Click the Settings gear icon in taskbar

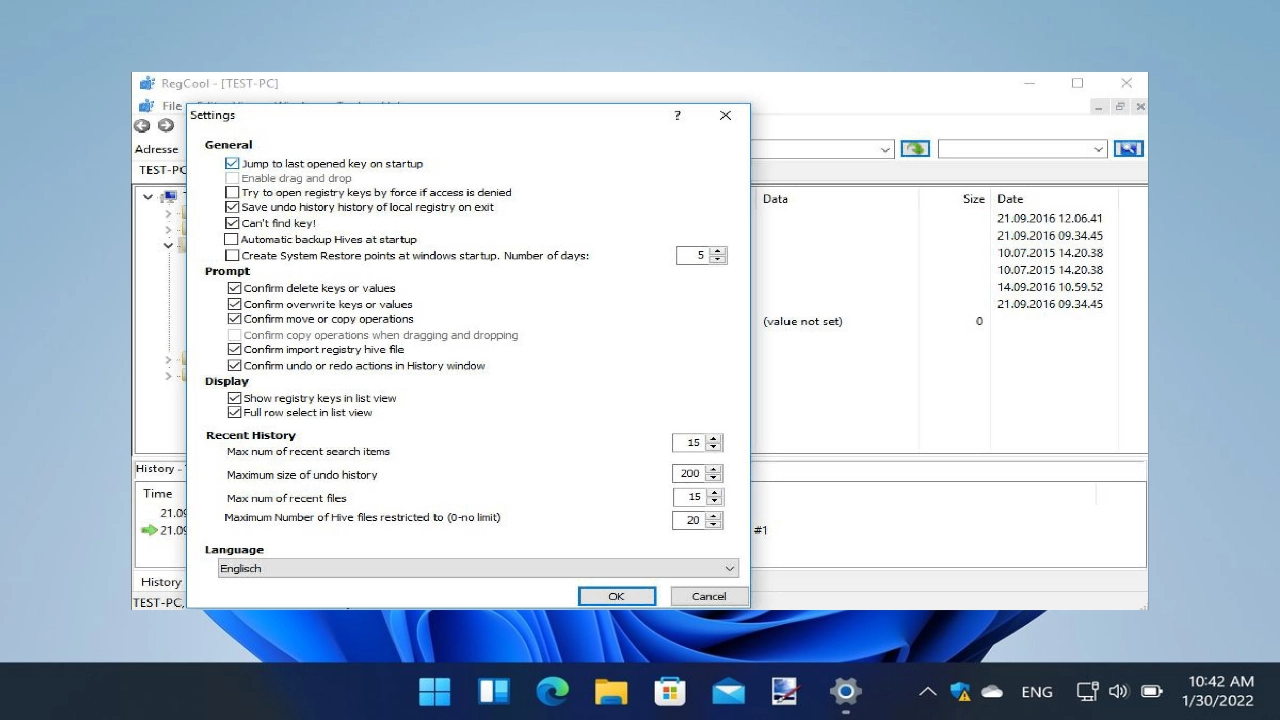click(x=845, y=691)
